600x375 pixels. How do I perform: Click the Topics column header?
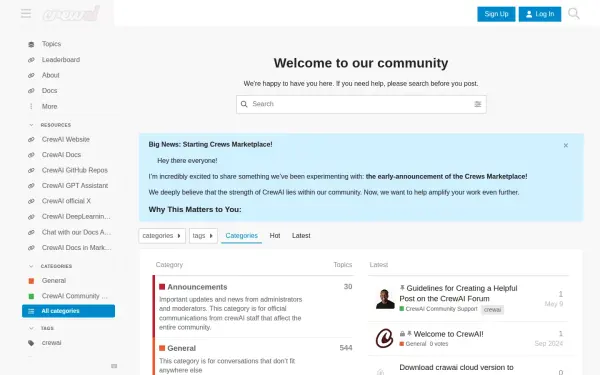[342, 265]
